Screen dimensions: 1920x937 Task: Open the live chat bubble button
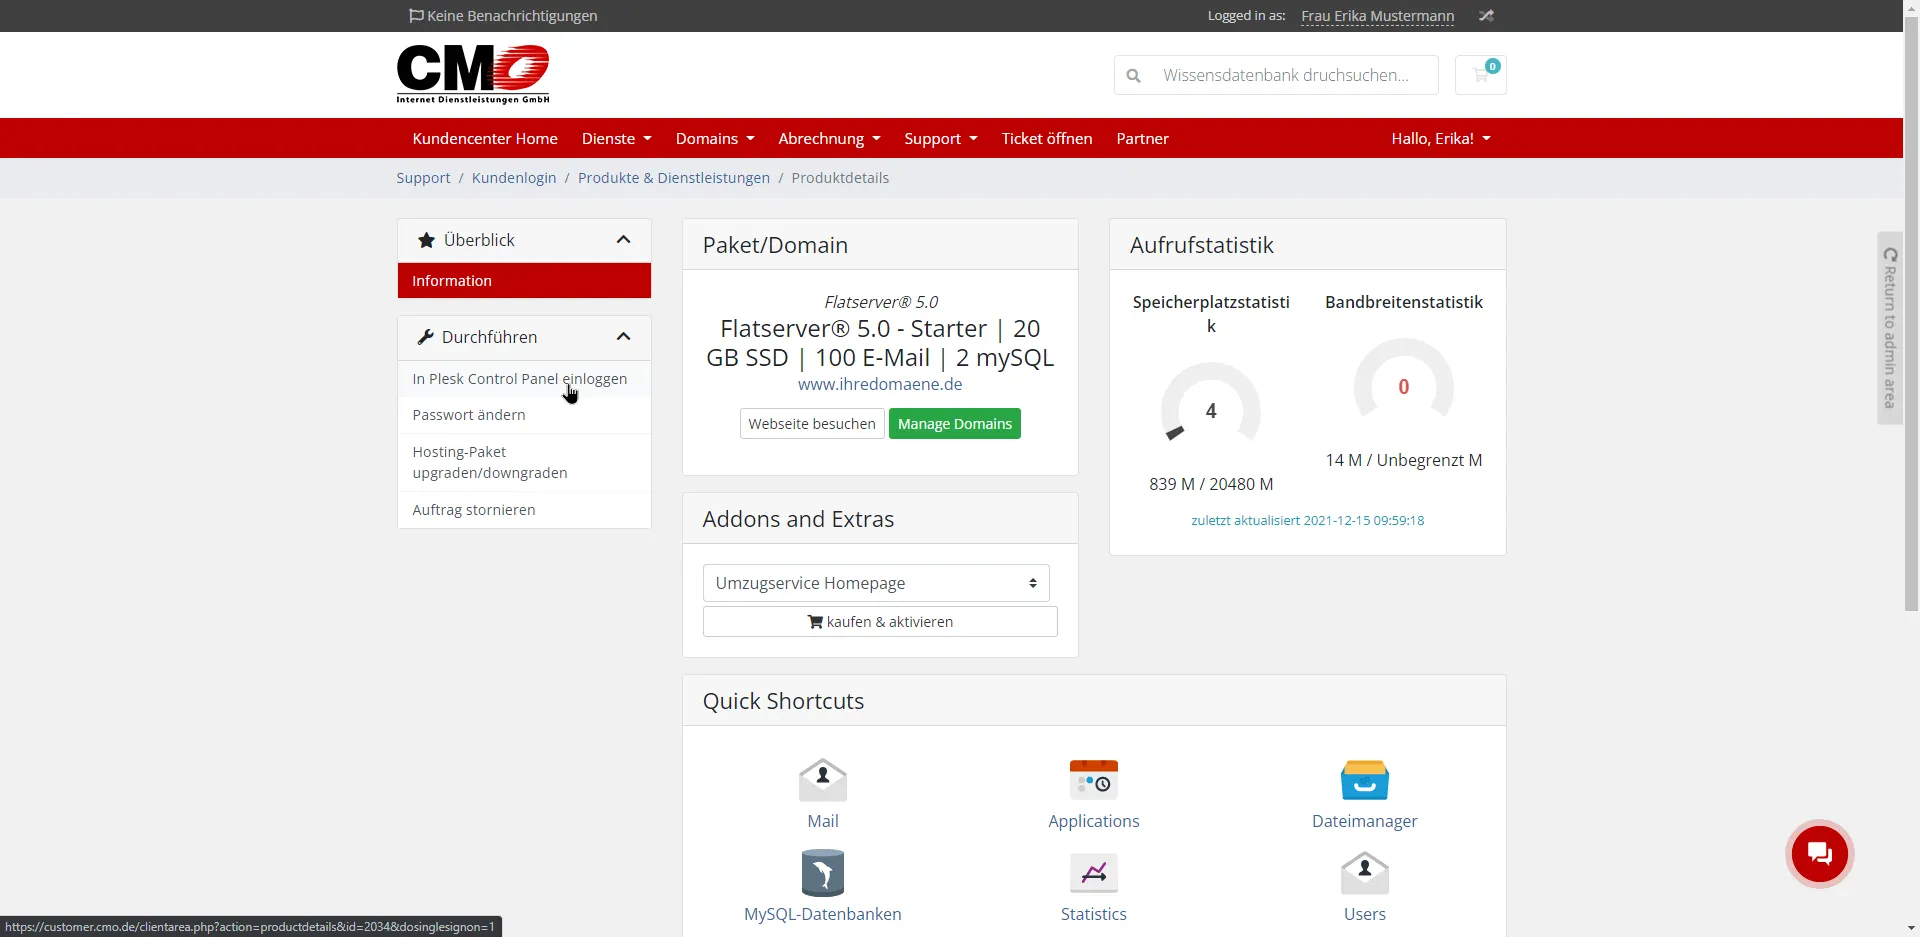1820,854
